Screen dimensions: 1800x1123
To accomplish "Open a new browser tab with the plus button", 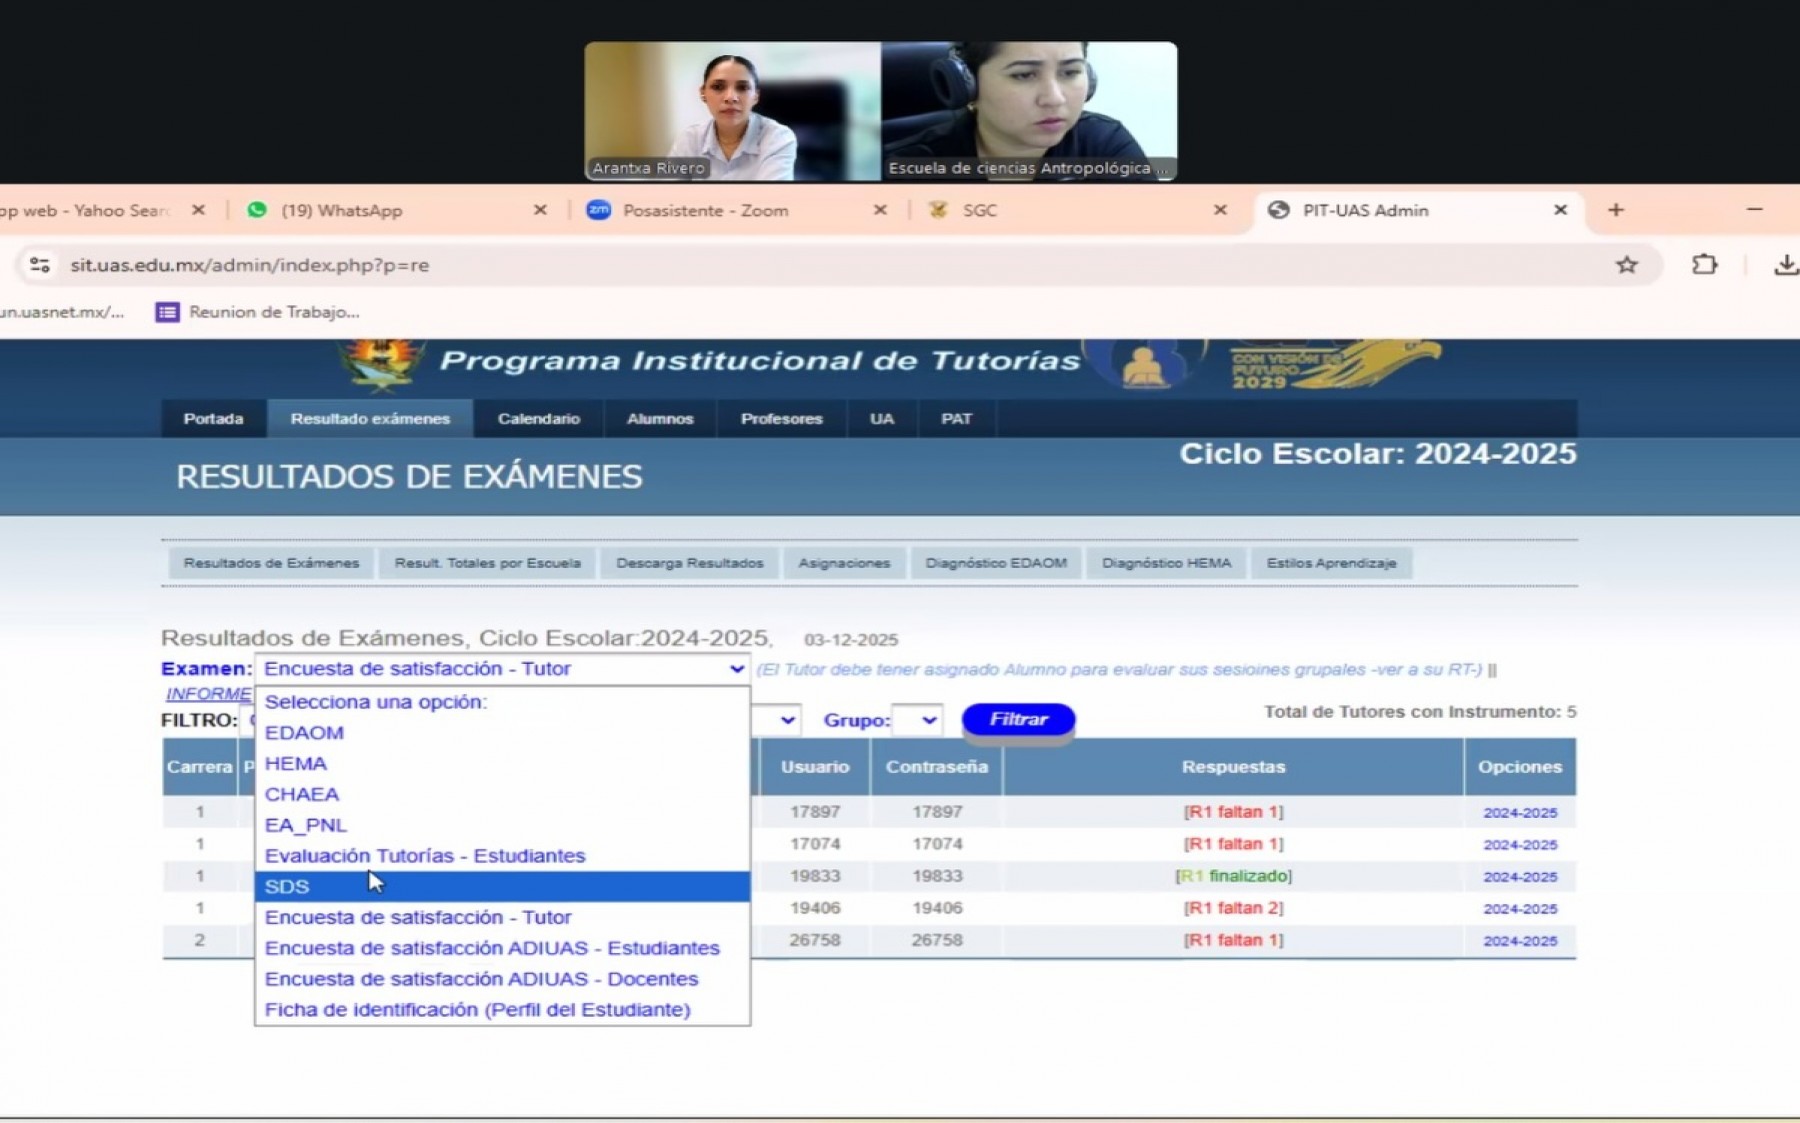I will tap(1616, 210).
